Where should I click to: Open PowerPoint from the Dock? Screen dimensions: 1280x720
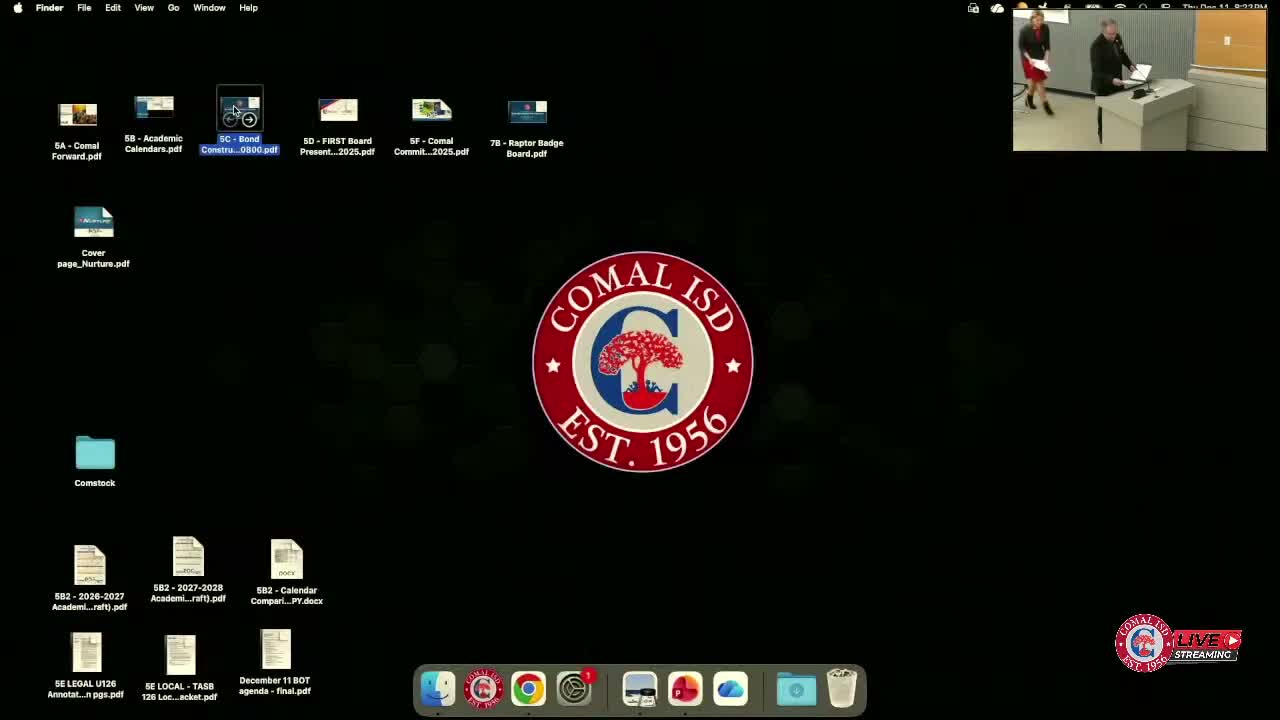(x=685, y=689)
